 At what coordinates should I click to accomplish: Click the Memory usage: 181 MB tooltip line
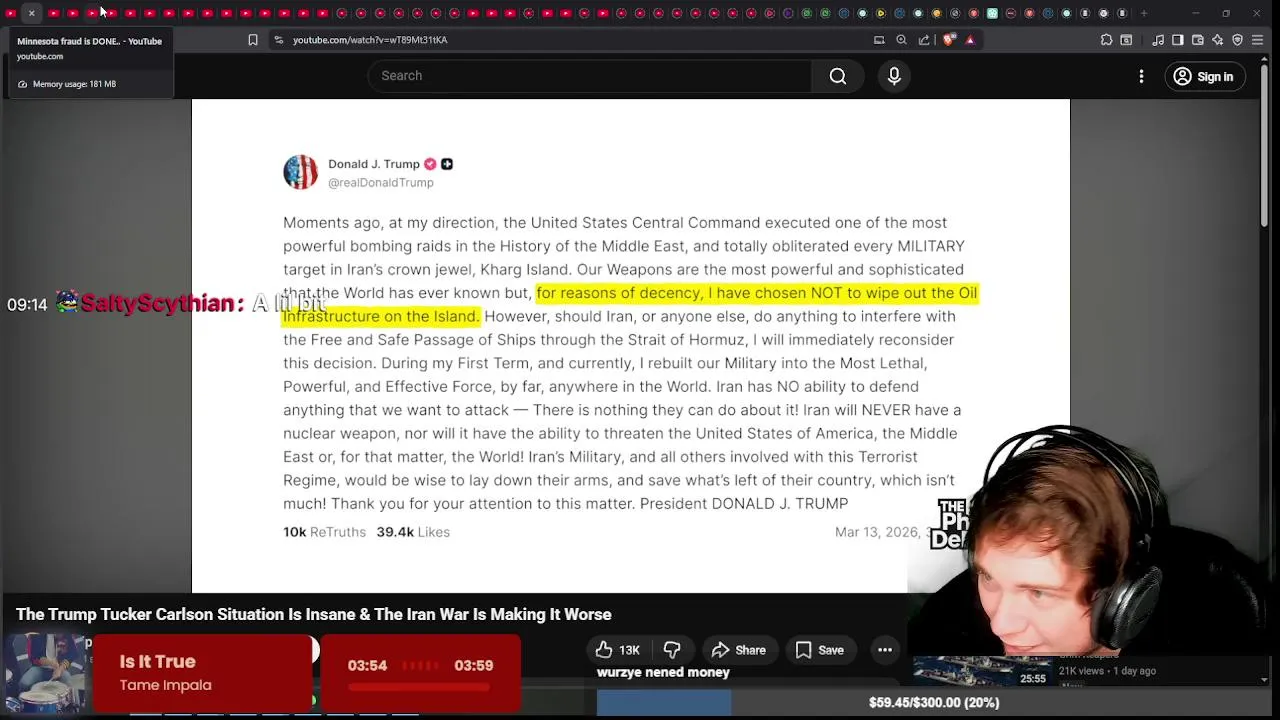(x=66, y=84)
